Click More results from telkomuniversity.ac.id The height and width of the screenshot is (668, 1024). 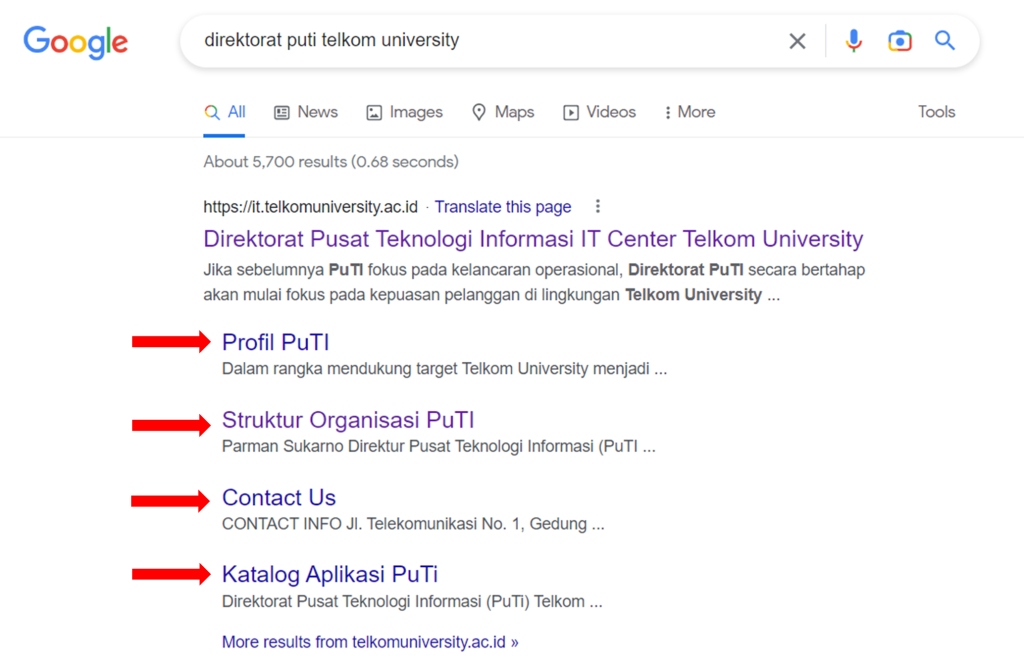tap(370, 642)
